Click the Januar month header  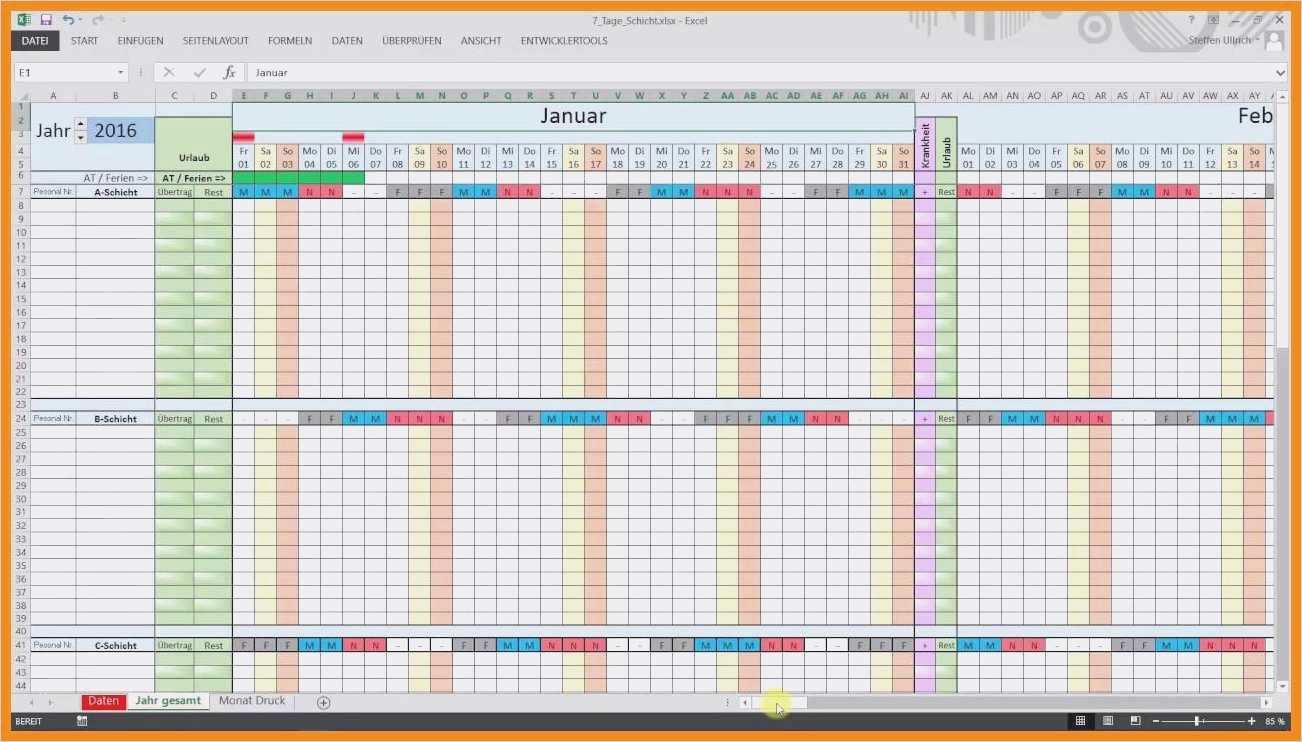coord(573,116)
